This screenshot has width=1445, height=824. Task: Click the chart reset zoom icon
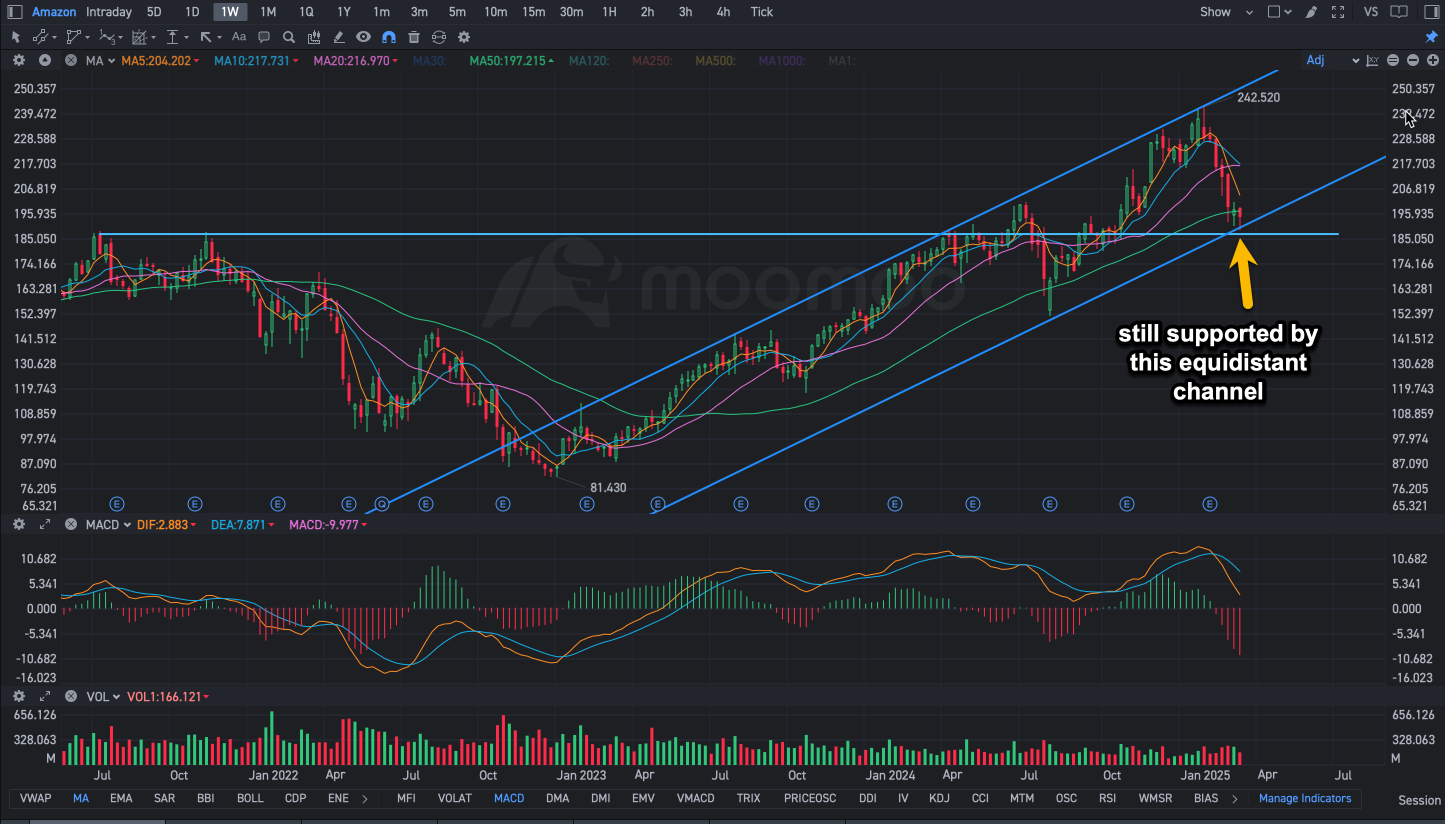1392,61
